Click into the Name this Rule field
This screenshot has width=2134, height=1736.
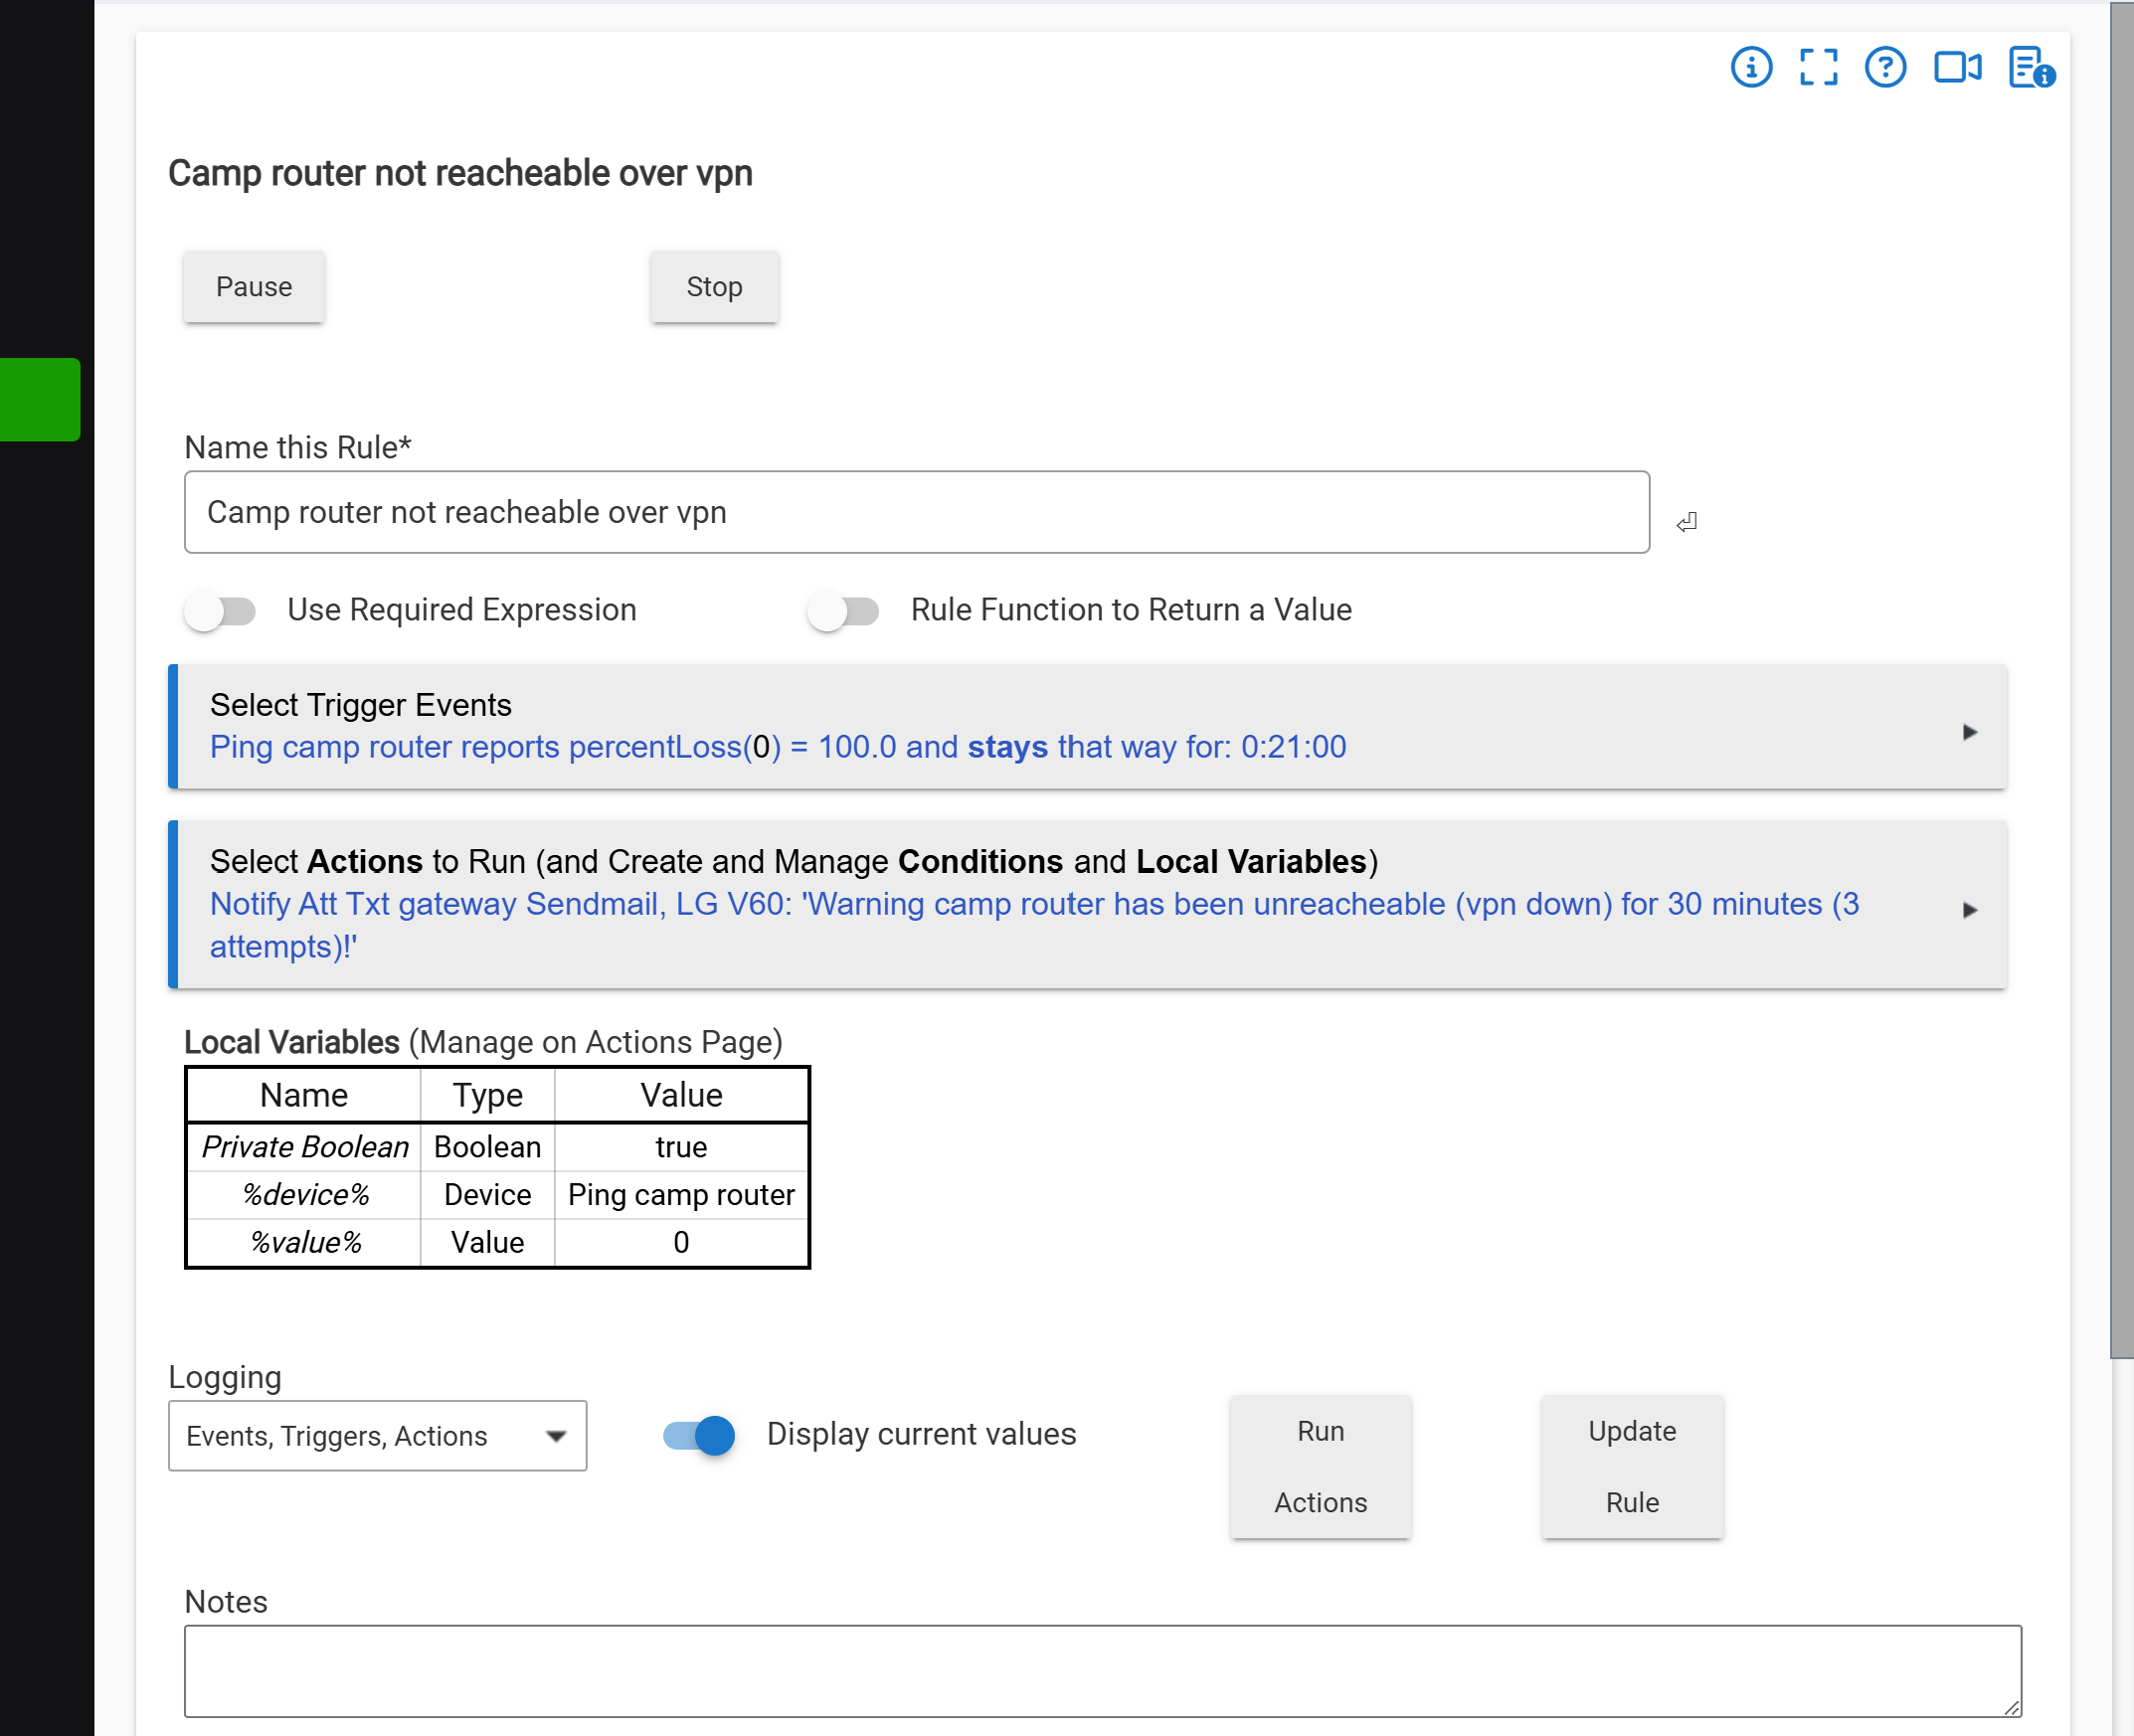[917, 512]
